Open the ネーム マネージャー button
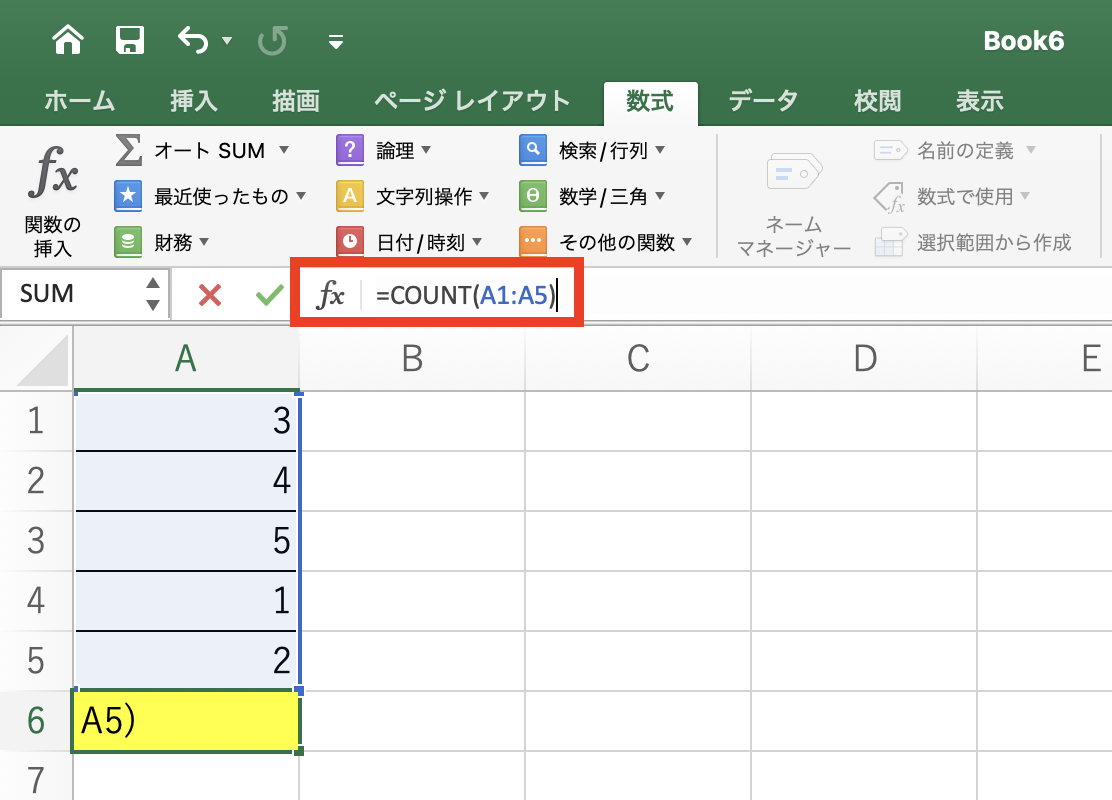The height and width of the screenshot is (800, 1112). (794, 204)
